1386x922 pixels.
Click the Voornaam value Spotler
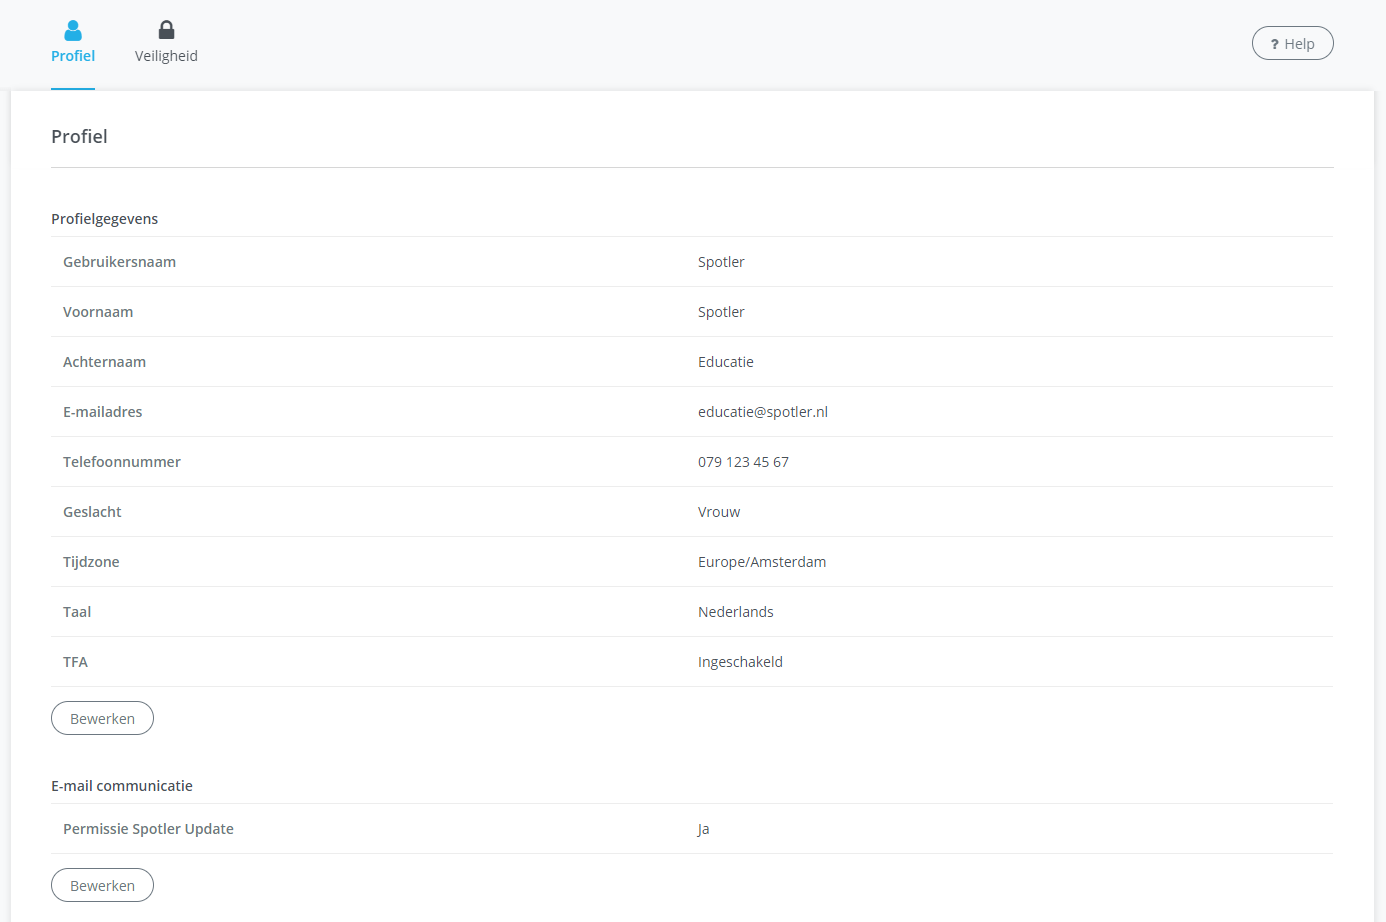click(721, 312)
